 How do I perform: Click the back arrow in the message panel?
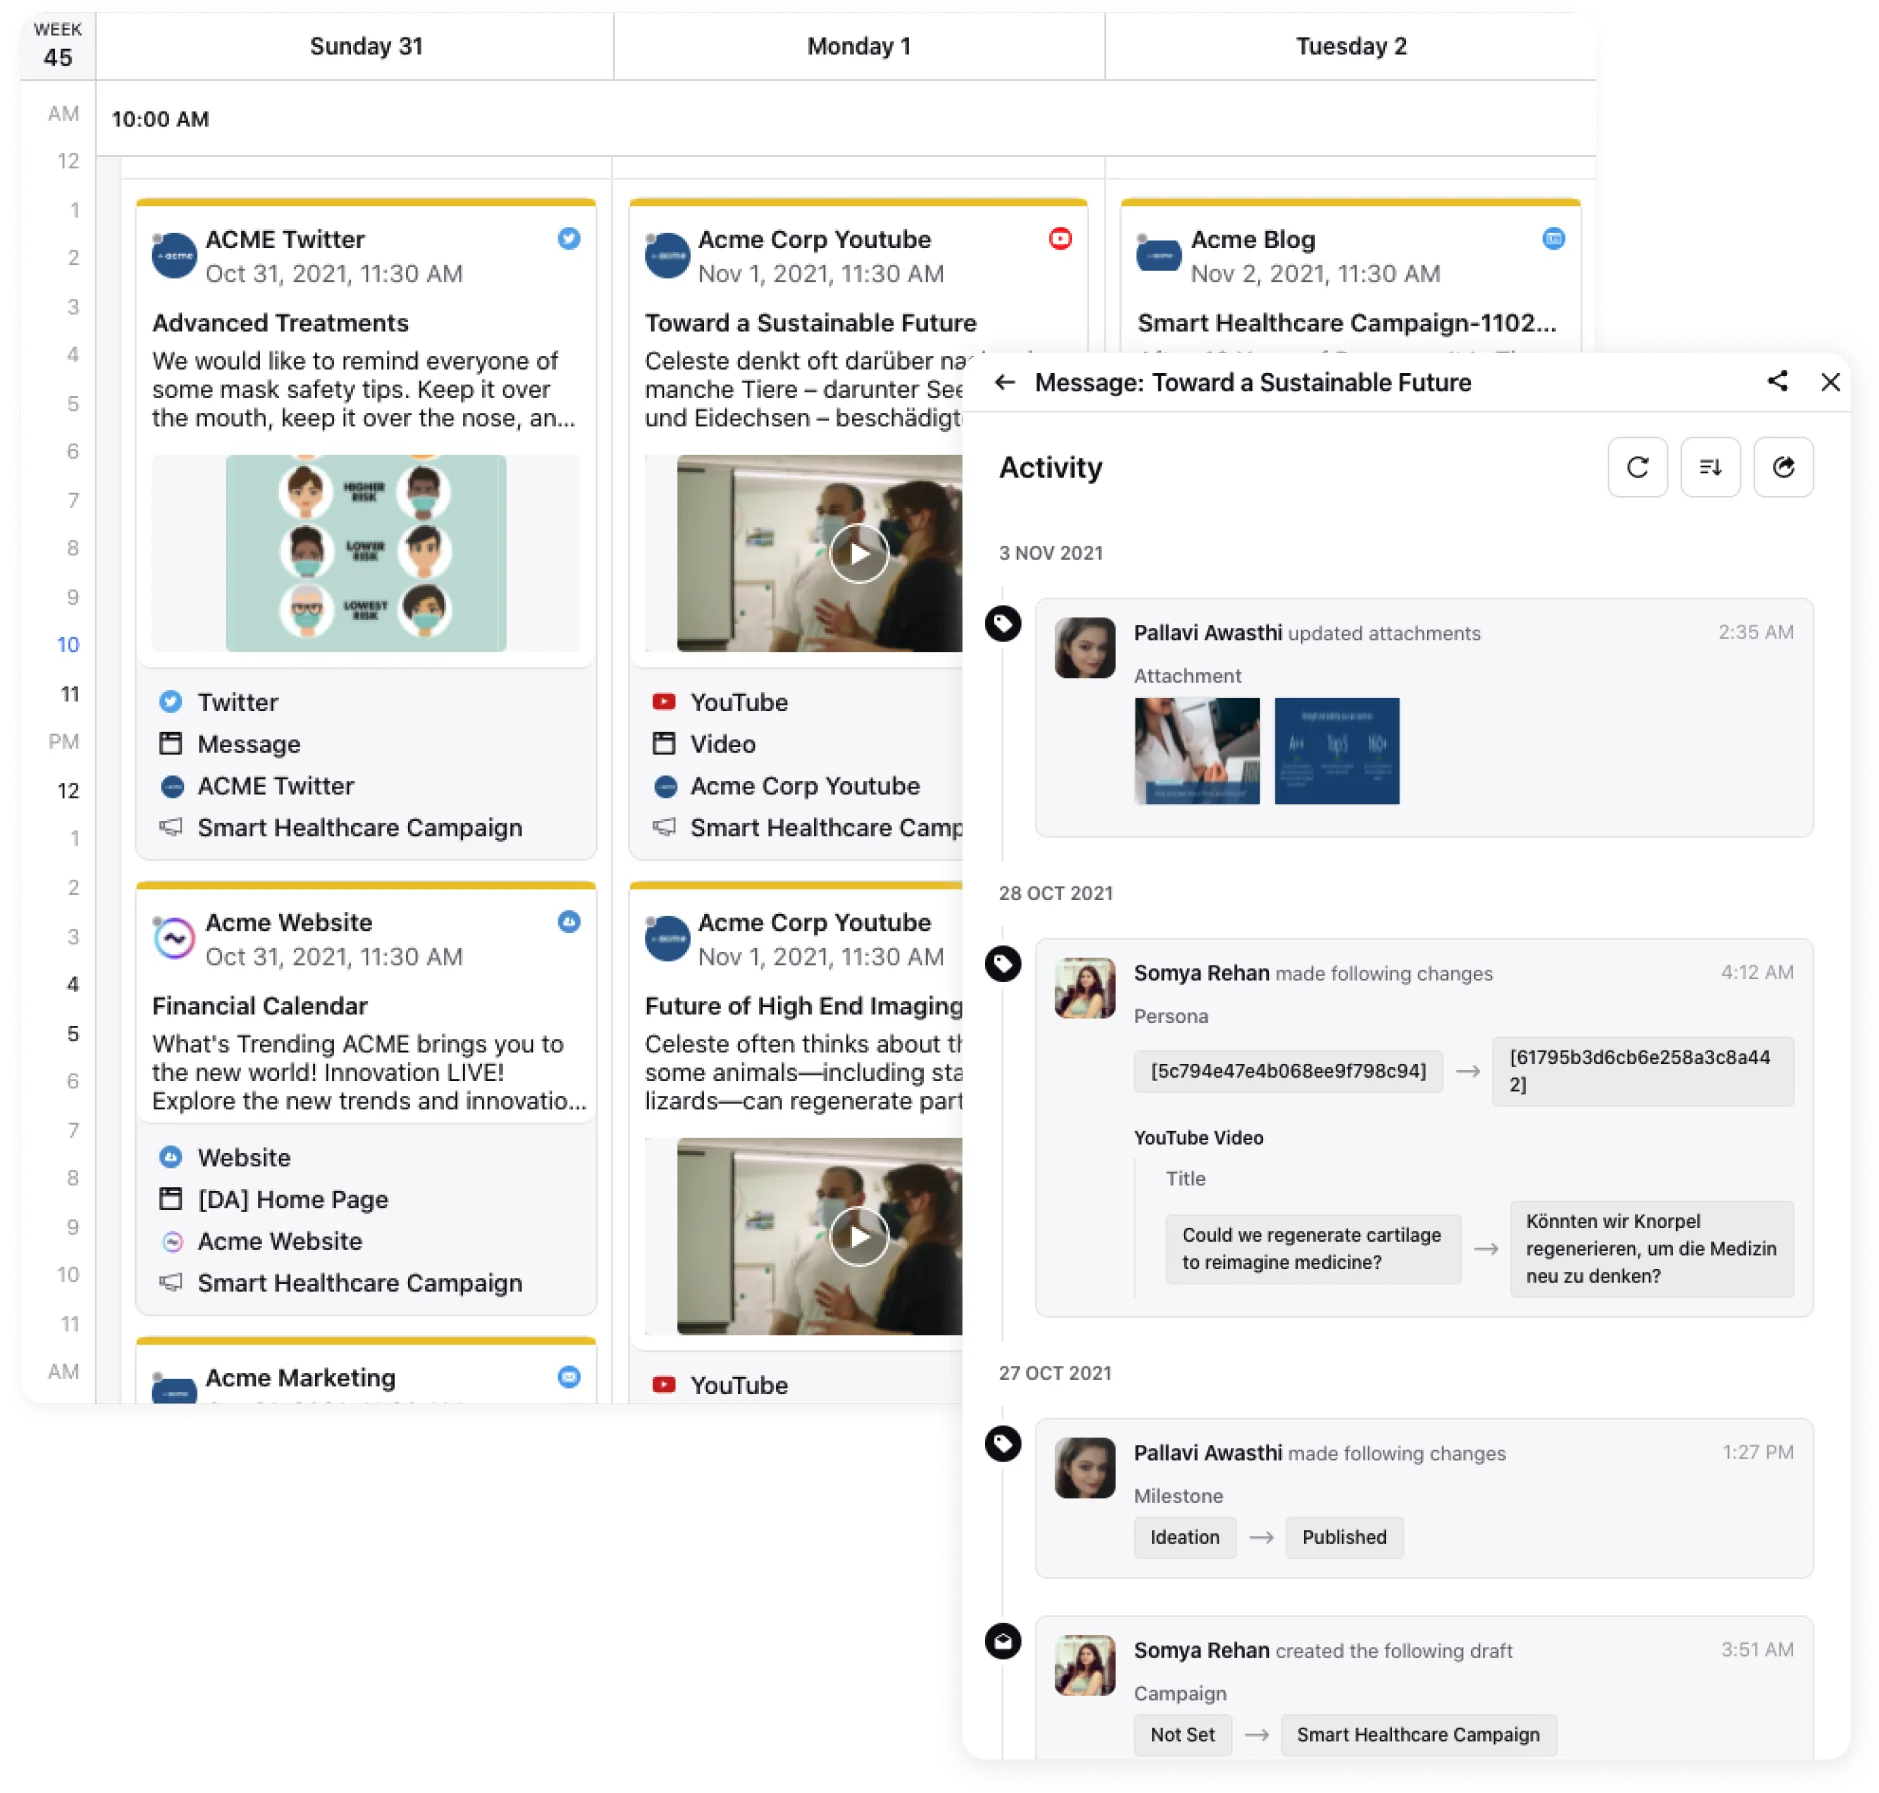[1004, 382]
